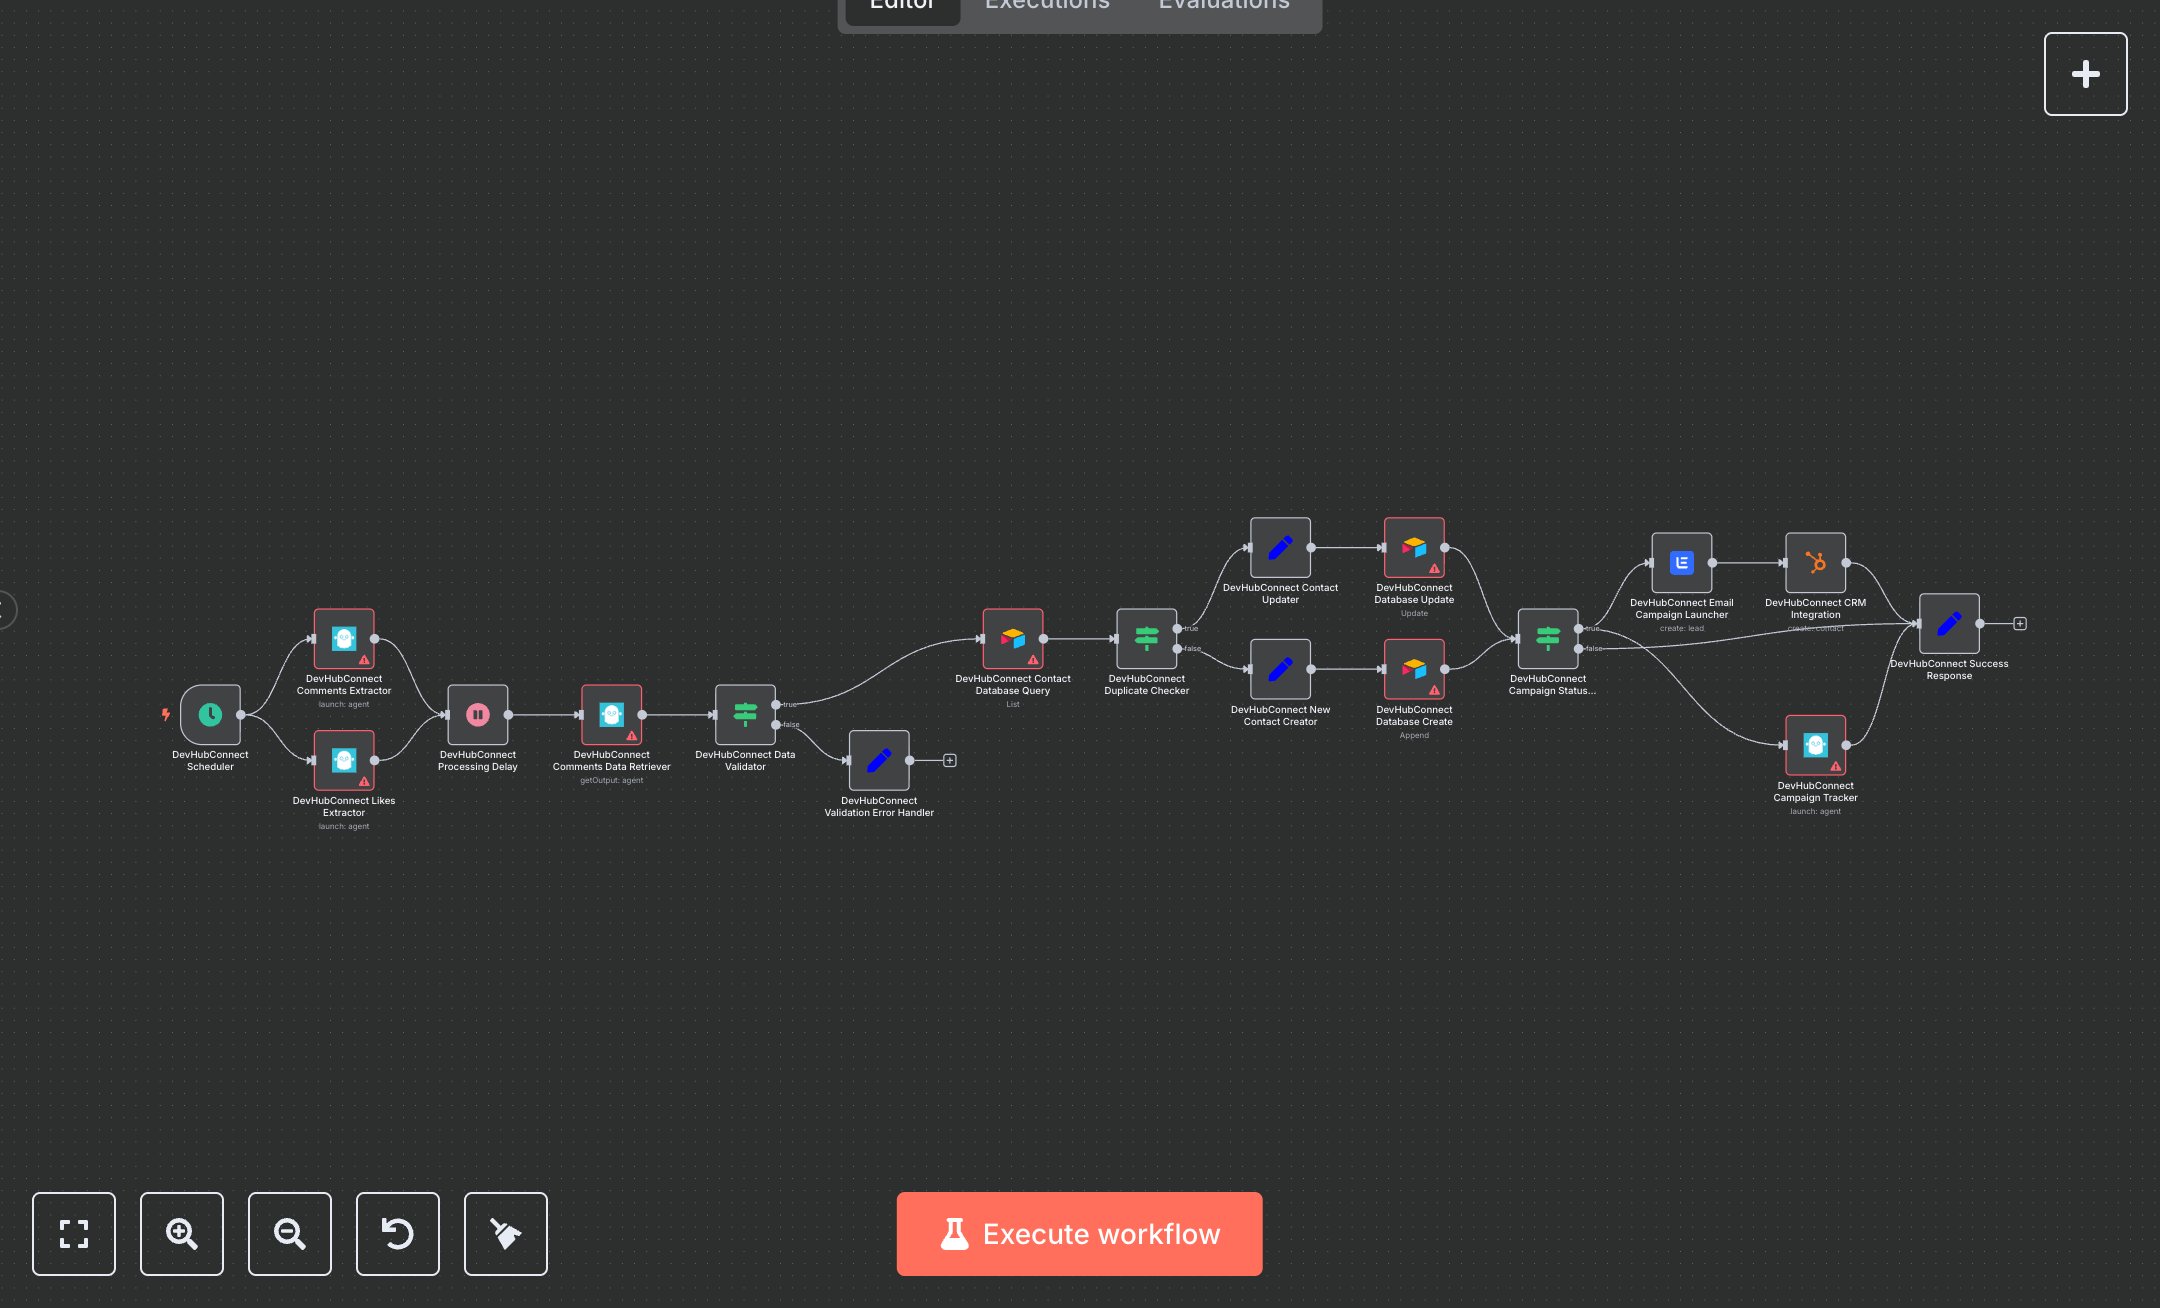Click the DevHubConnect Campaign Tracker node
Viewport: 2160px width, 1308px height.
[1815, 745]
